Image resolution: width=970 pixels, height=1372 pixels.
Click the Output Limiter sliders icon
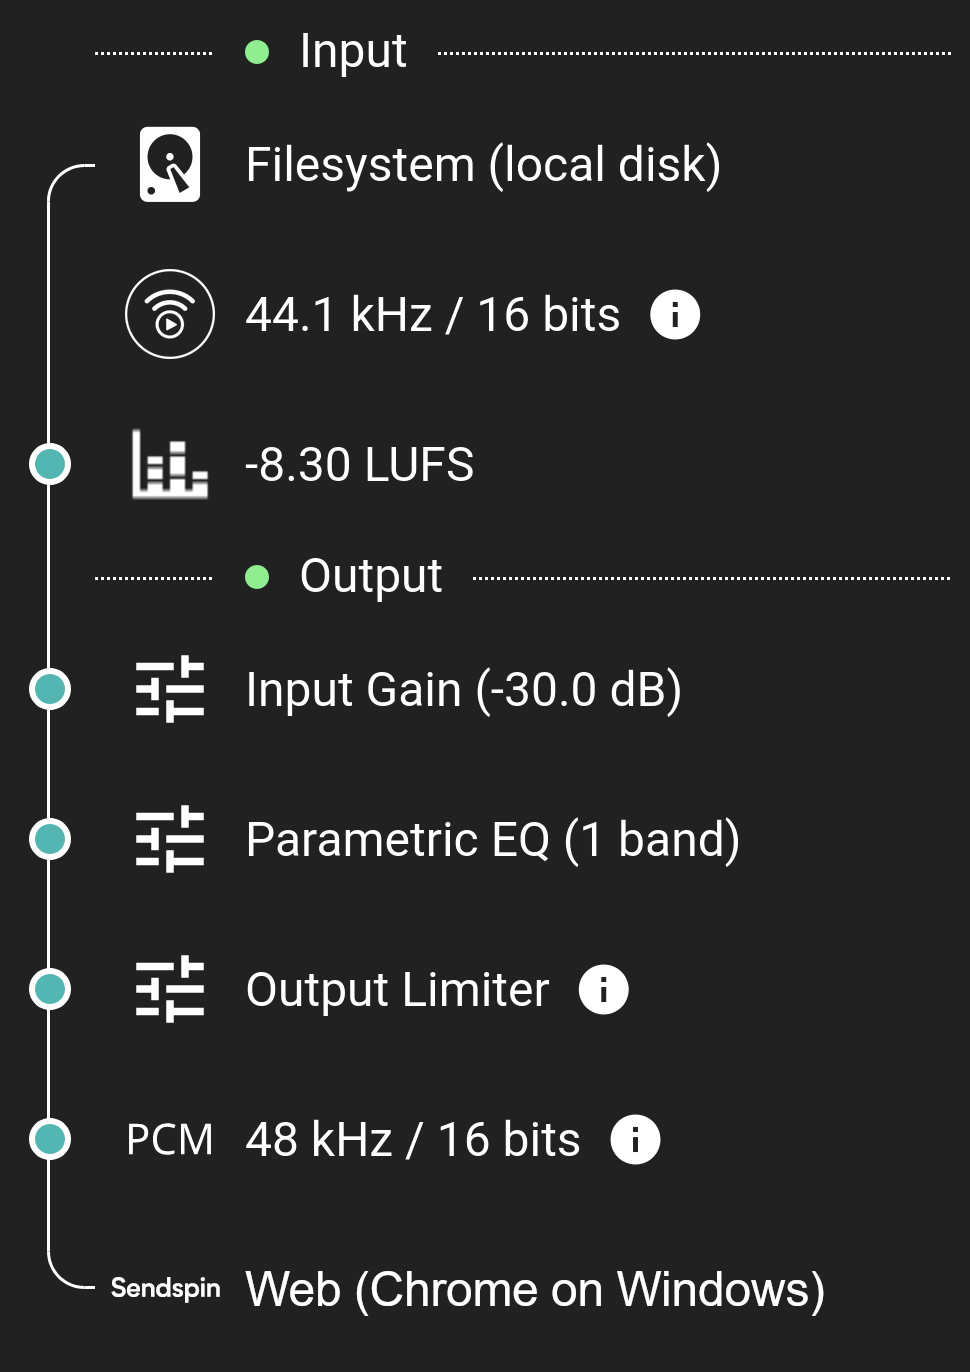170,989
